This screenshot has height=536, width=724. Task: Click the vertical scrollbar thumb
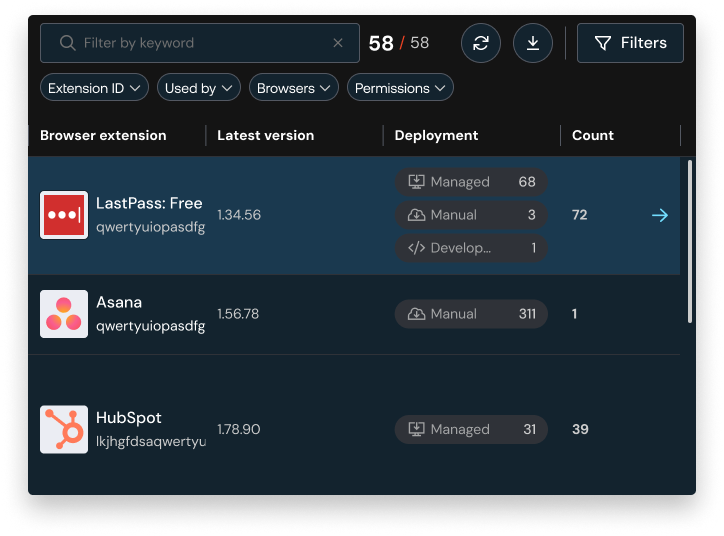click(689, 241)
